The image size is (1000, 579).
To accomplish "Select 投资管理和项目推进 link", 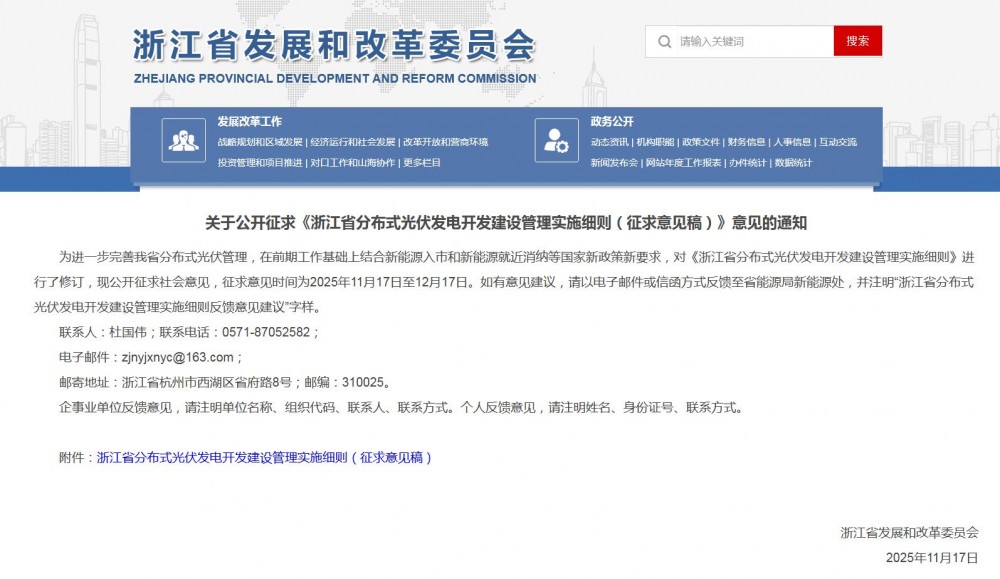I will (x=260, y=162).
